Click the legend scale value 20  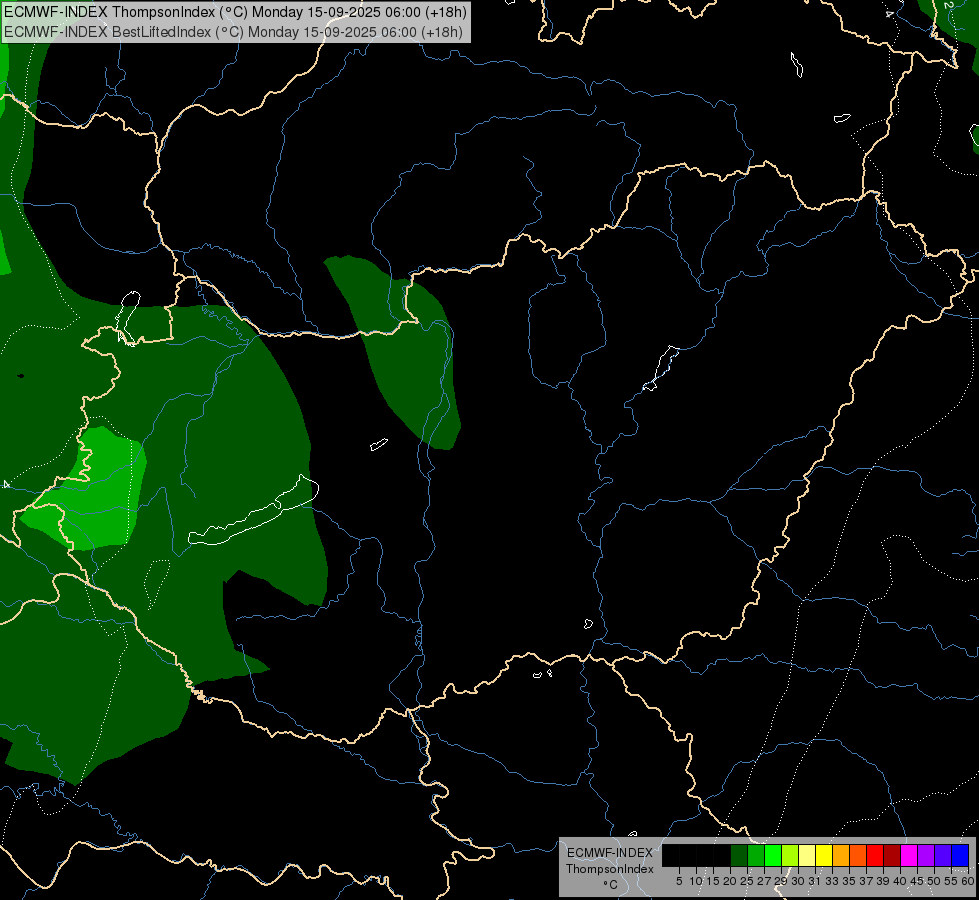(x=730, y=881)
